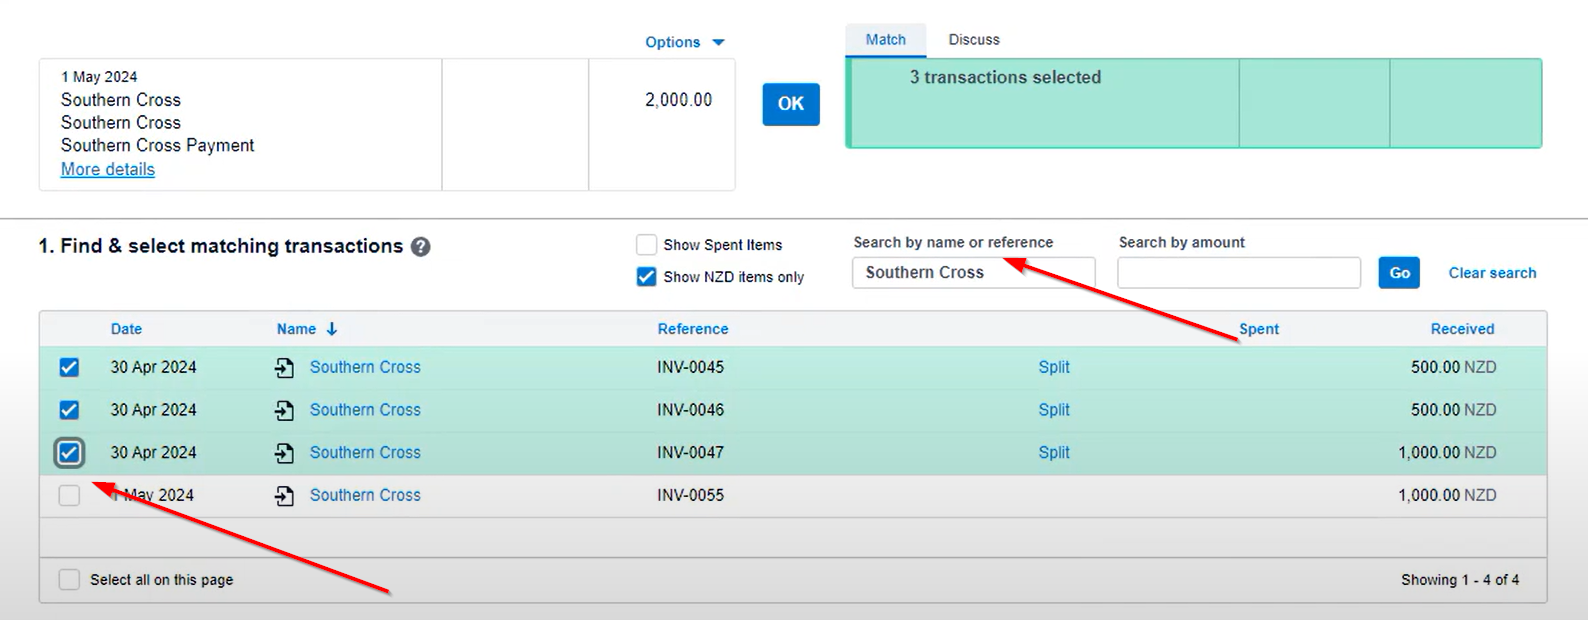The height and width of the screenshot is (620, 1588).
Task: Click Split link for INV-0045
Action: tap(1054, 367)
